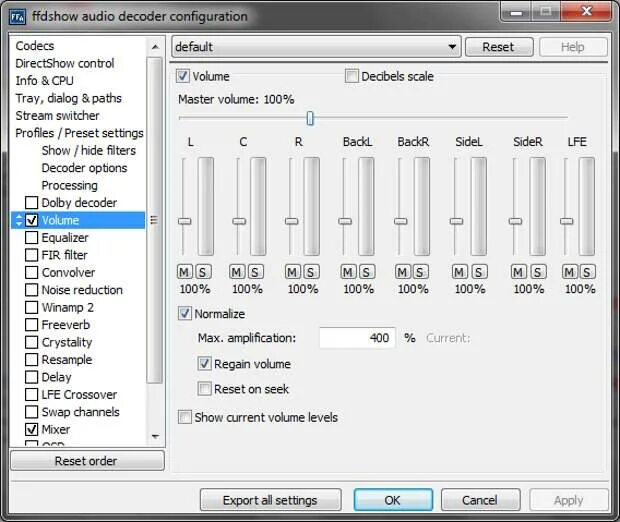Image resolution: width=620 pixels, height=522 pixels.
Task: Open Tray, dialog & paths page
Action: [x=68, y=98]
